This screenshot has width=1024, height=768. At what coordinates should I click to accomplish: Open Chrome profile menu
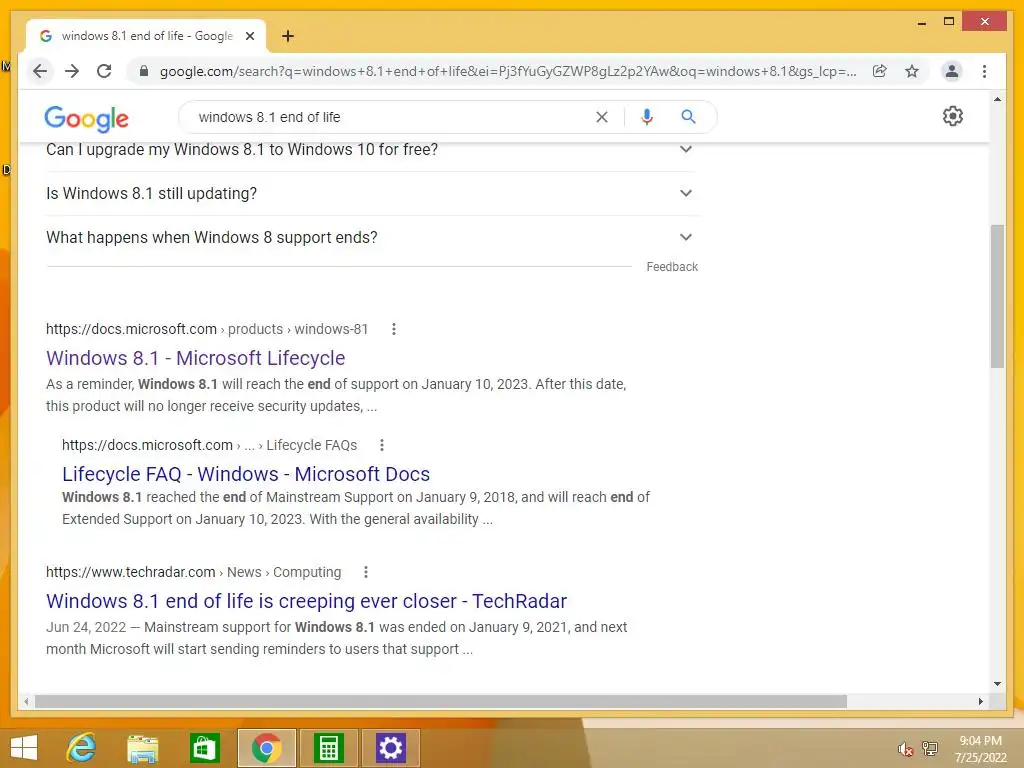point(952,71)
